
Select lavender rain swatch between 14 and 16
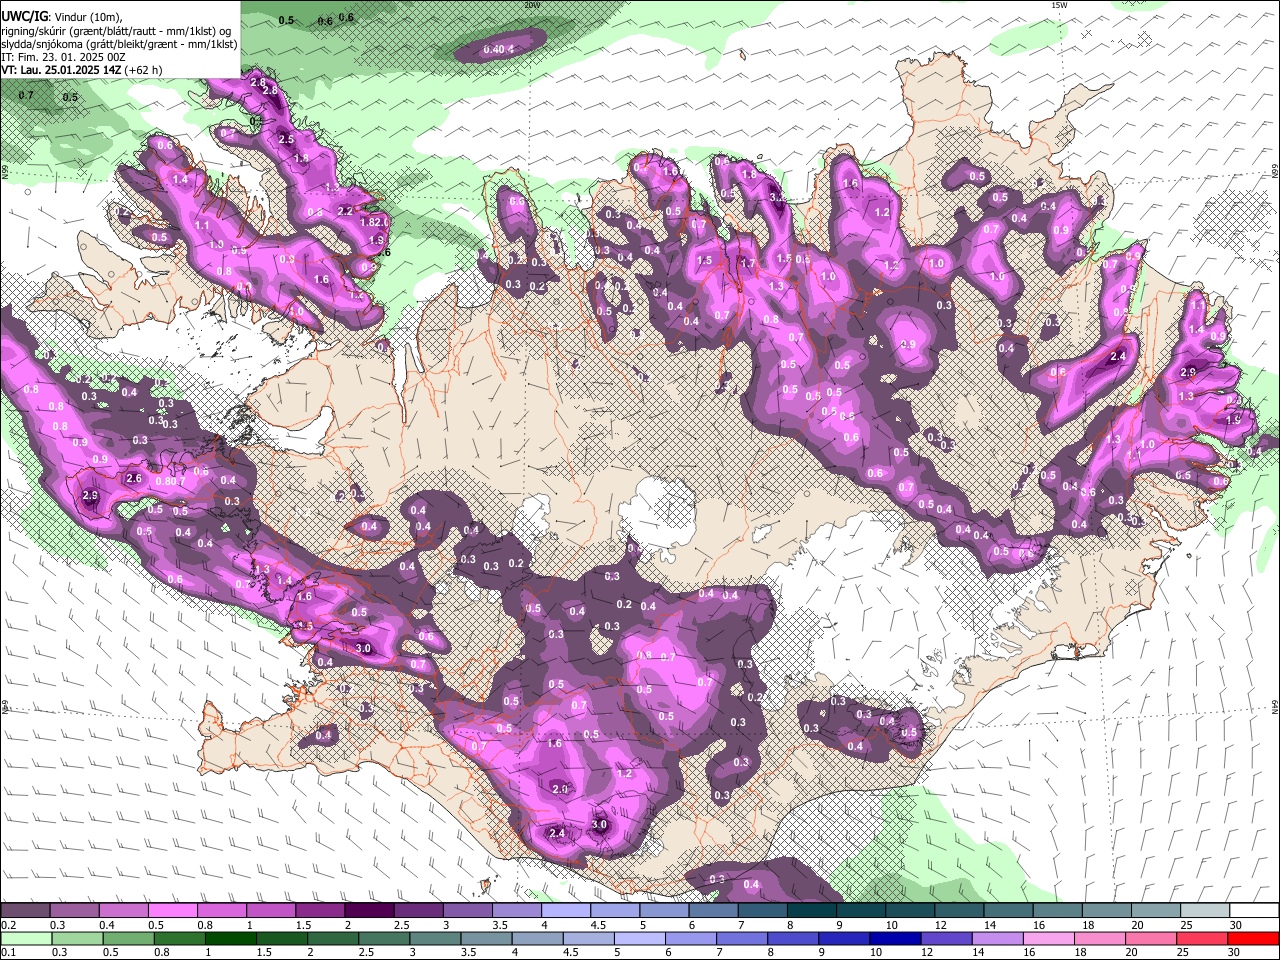[x=997, y=938]
